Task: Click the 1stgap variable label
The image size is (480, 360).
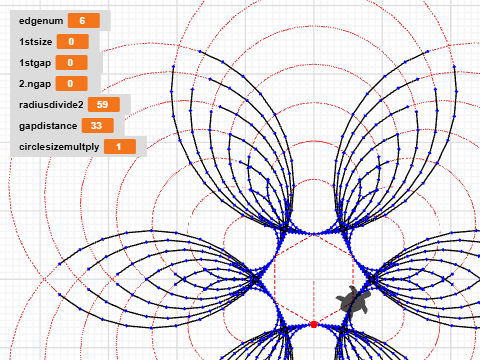Action: (x=35, y=63)
